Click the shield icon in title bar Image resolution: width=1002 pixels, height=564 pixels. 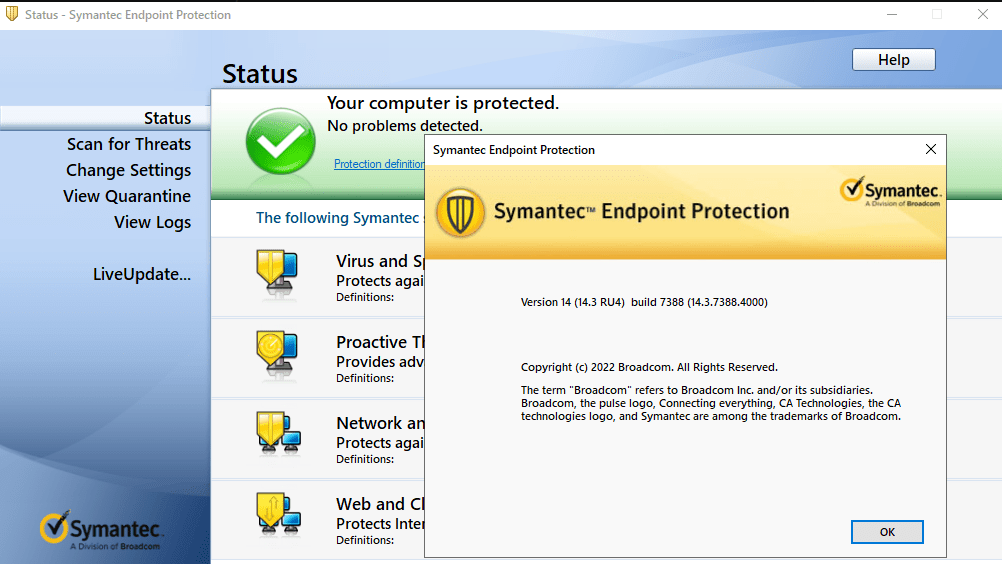pos(12,14)
